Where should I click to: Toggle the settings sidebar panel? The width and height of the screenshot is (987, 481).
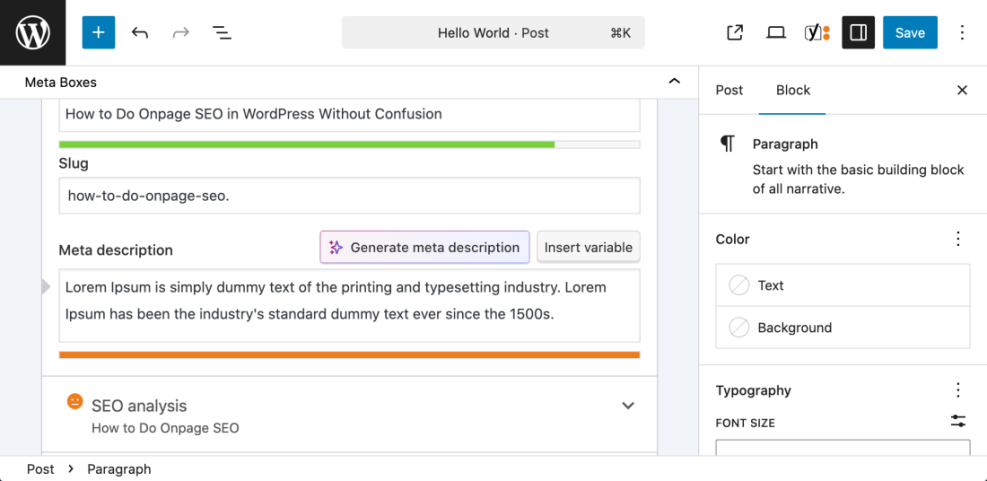[x=858, y=33]
